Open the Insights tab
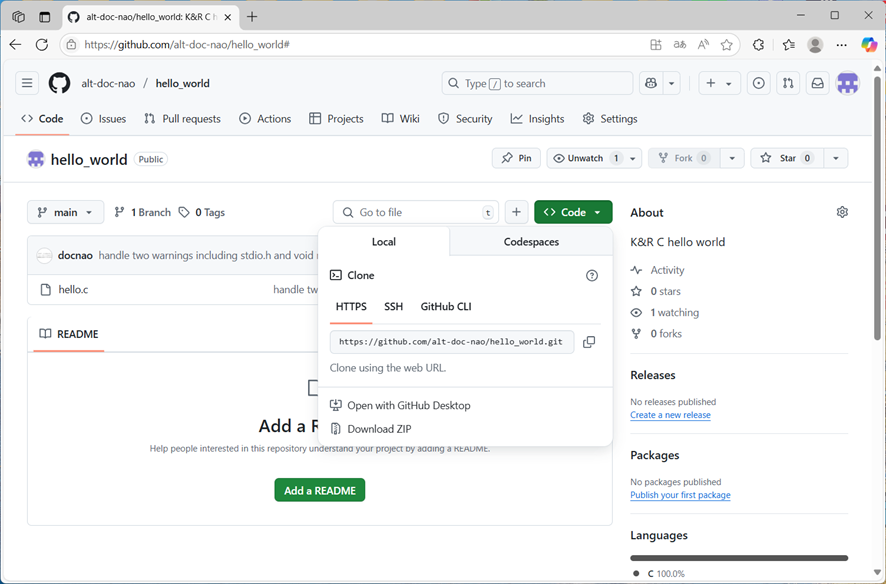 [x=537, y=119]
